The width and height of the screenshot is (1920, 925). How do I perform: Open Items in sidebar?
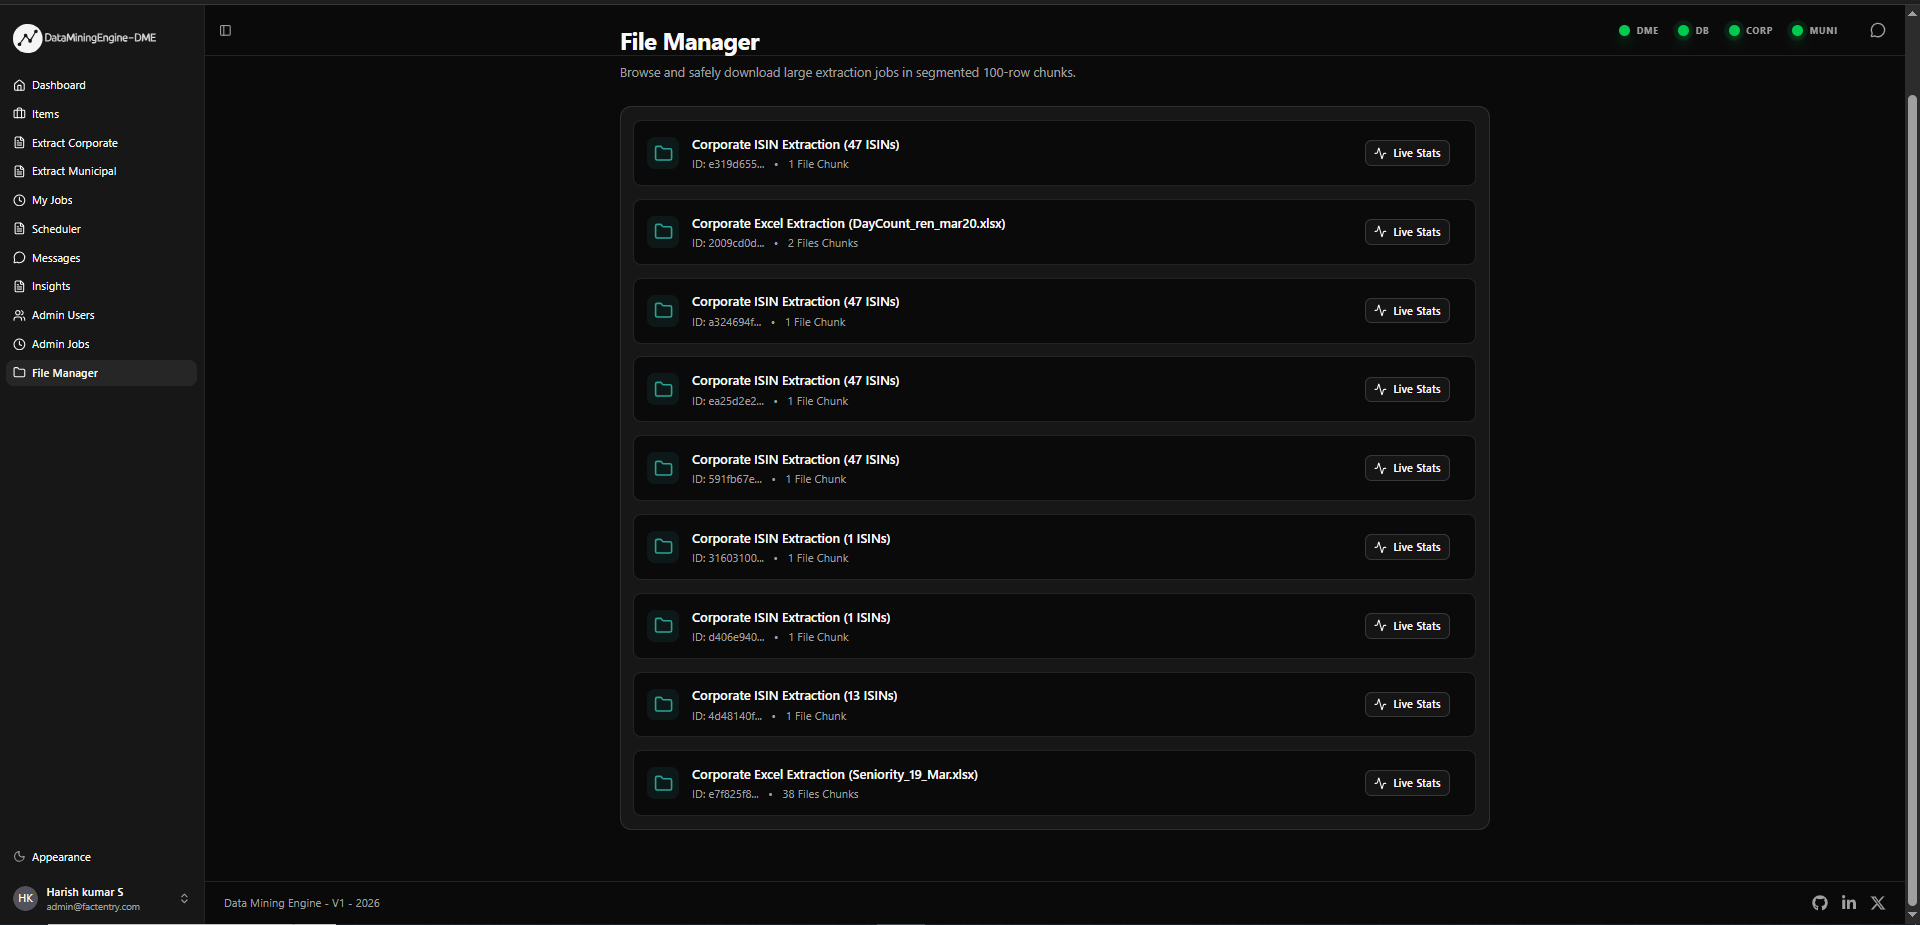[x=101, y=114]
